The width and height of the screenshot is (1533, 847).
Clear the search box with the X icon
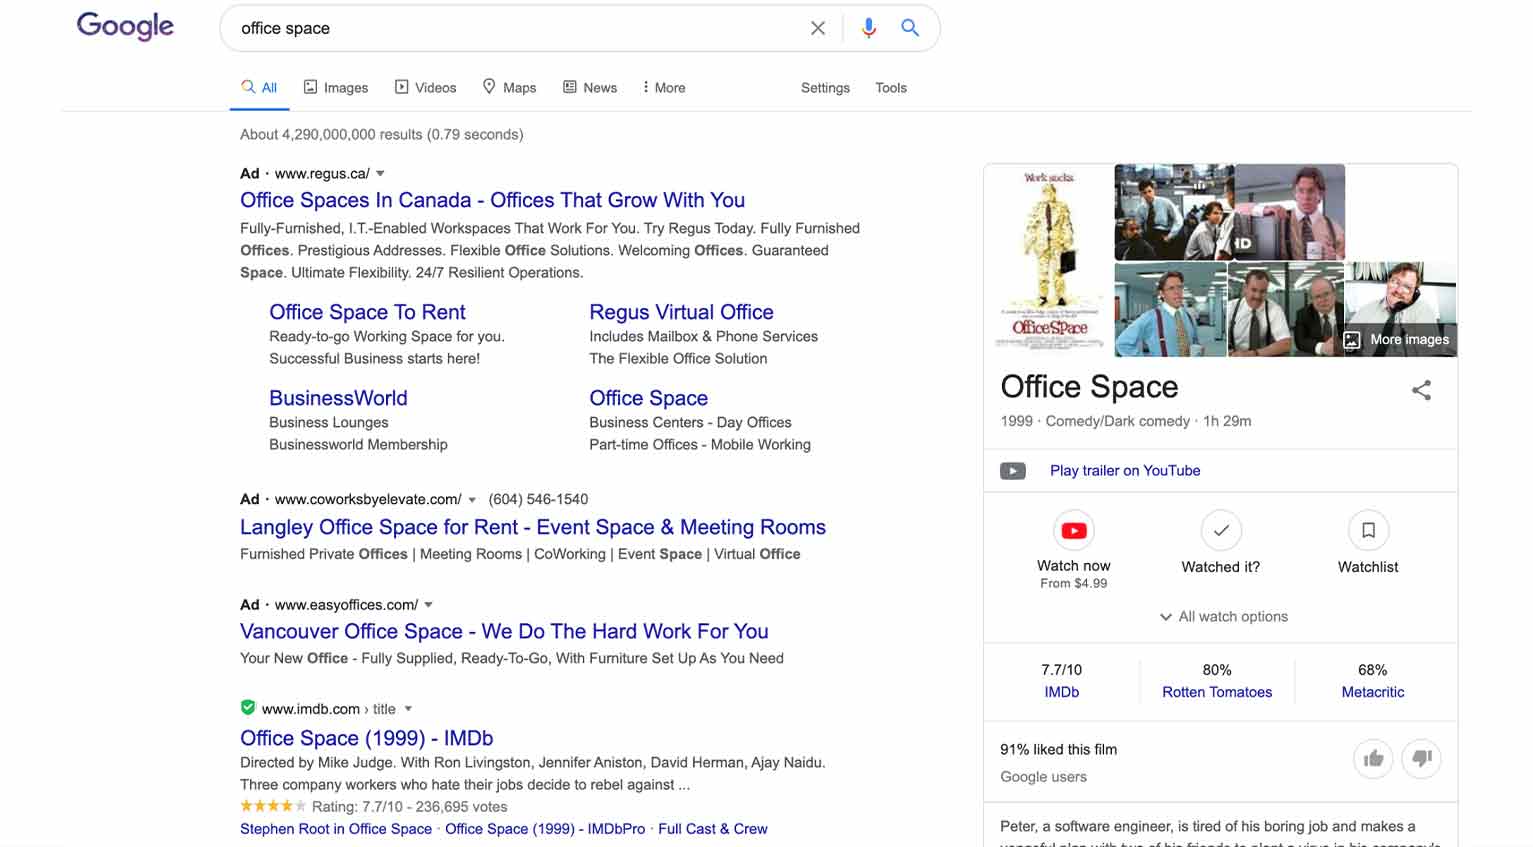point(818,28)
